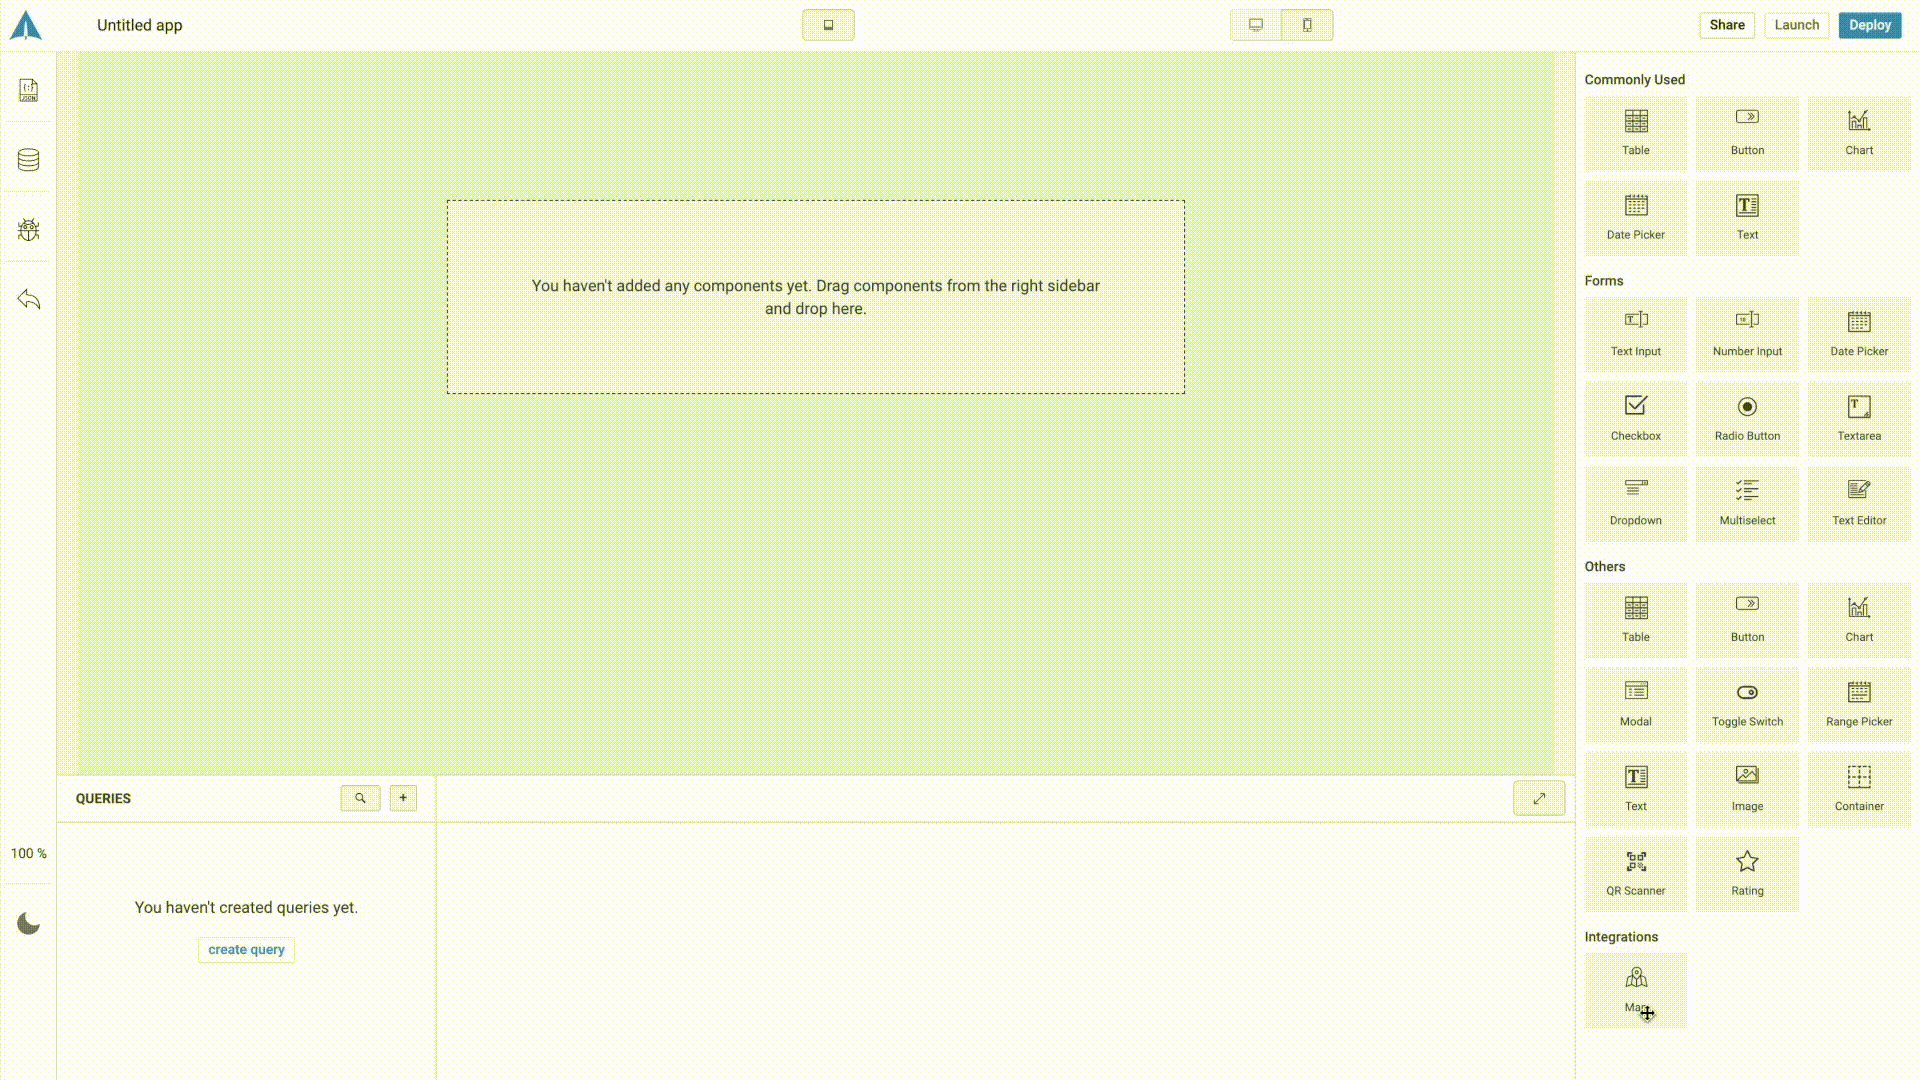The width and height of the screenshot is (1920, 1080).
Task: Add a new query with plus icon
Action: coord(403,798)
